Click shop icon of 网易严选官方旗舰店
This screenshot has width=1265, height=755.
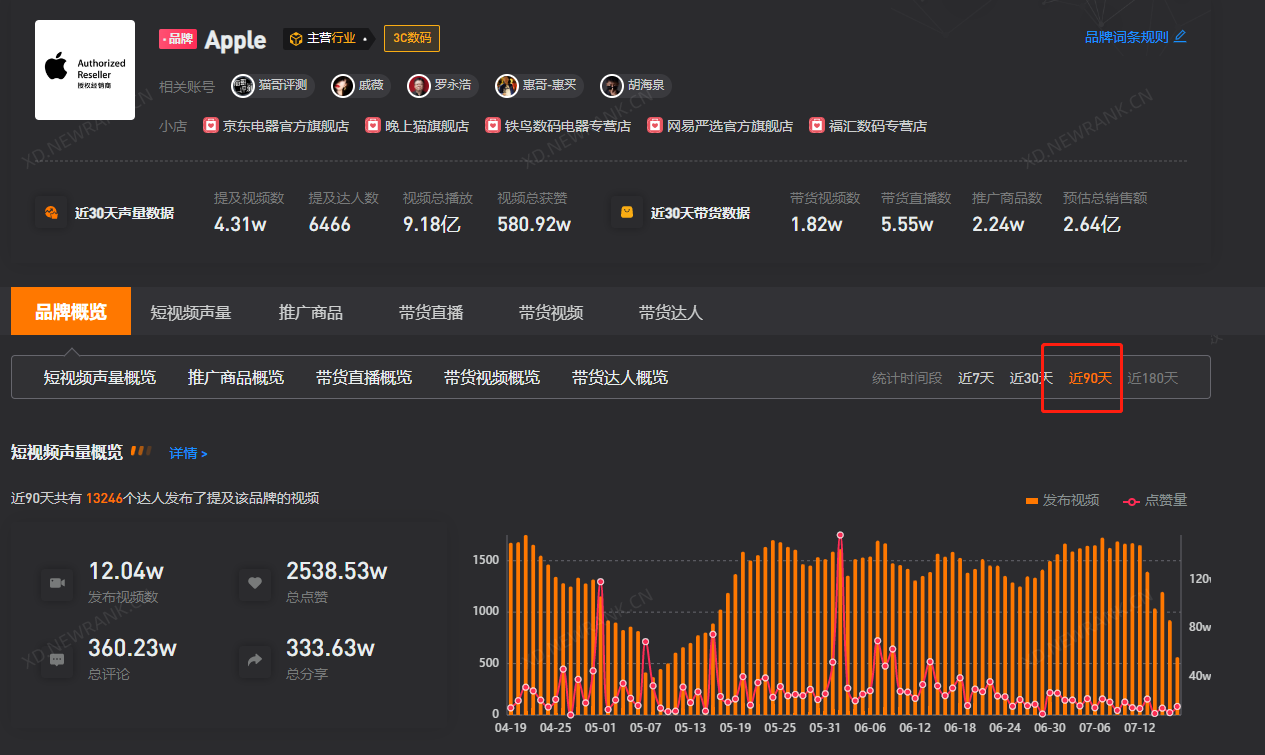655,126
